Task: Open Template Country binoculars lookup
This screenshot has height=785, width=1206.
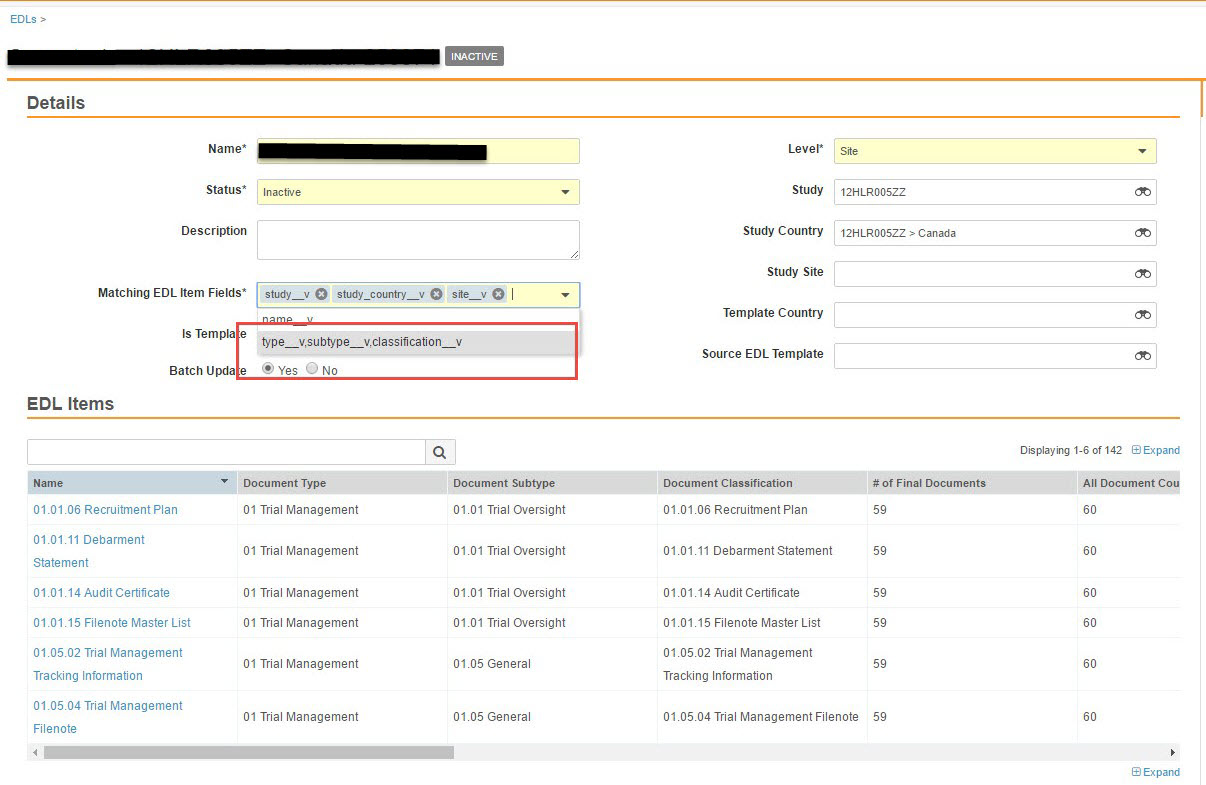Action: [x=1142, y=315]
